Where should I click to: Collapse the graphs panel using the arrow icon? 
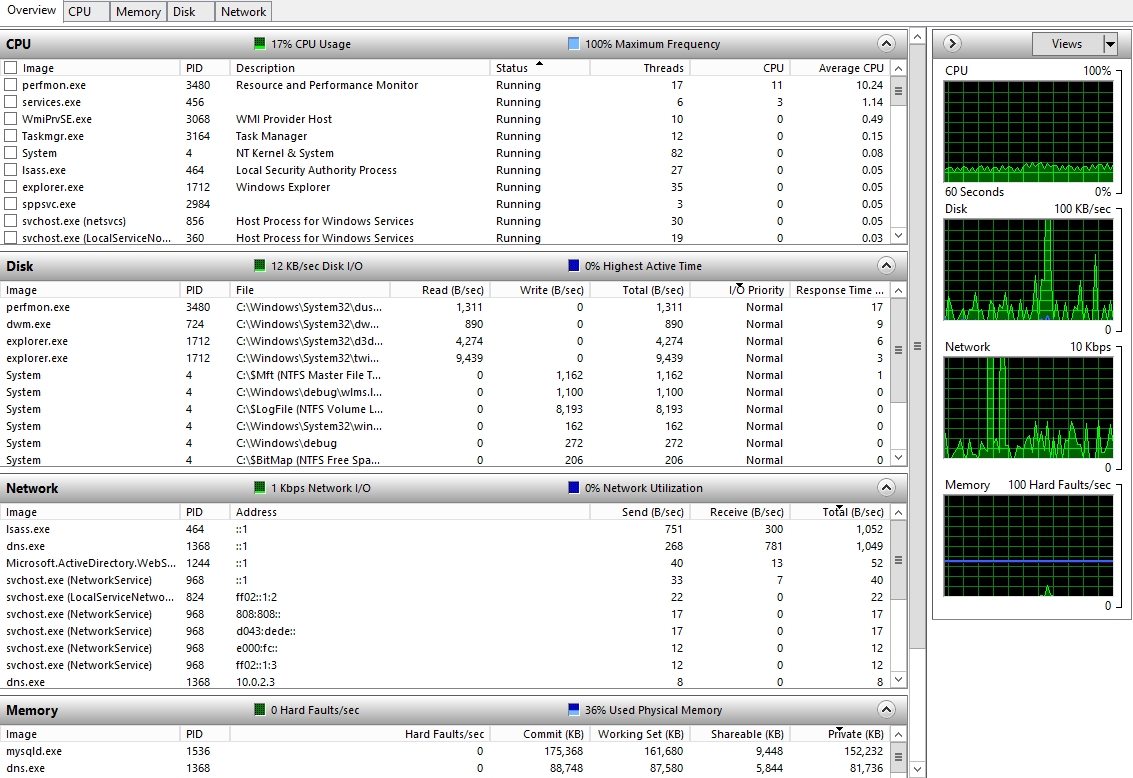pos(952,43)
